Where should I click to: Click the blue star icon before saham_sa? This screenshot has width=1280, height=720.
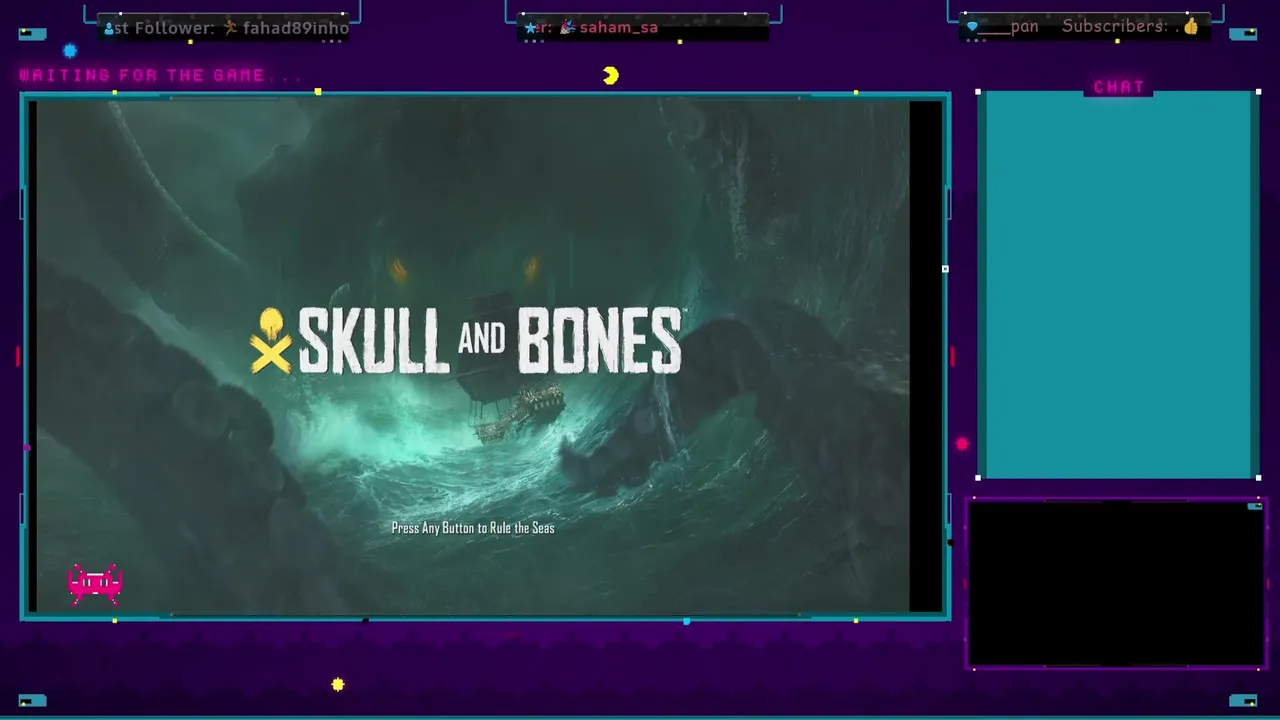(531, 28)
